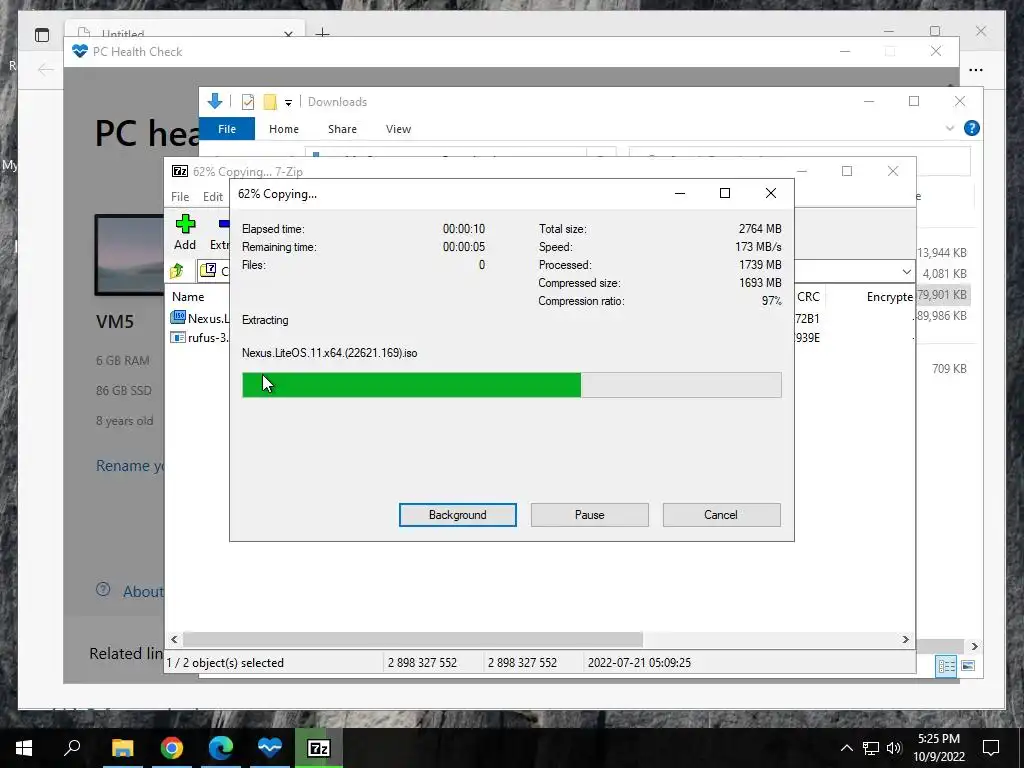This screenshot has width=1024, height=768.
Task: Open the Share ribbon tab in Downloads
Action: click(x=342, y=129)
